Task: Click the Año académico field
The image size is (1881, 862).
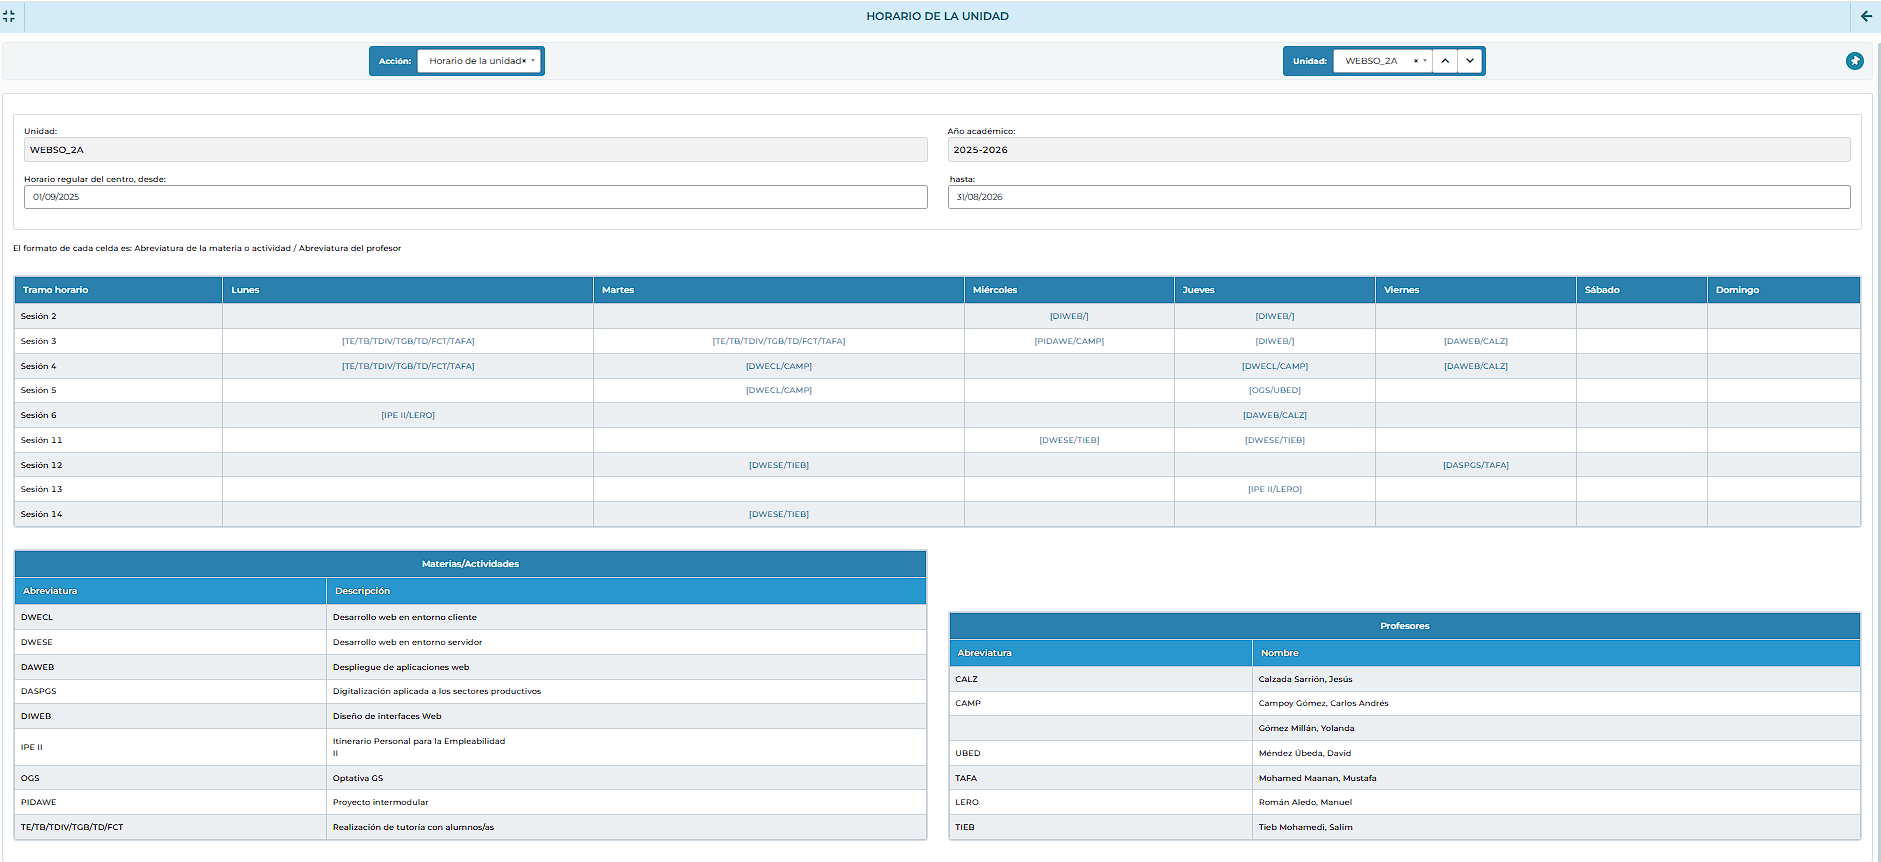Action: click(1398, 150)
